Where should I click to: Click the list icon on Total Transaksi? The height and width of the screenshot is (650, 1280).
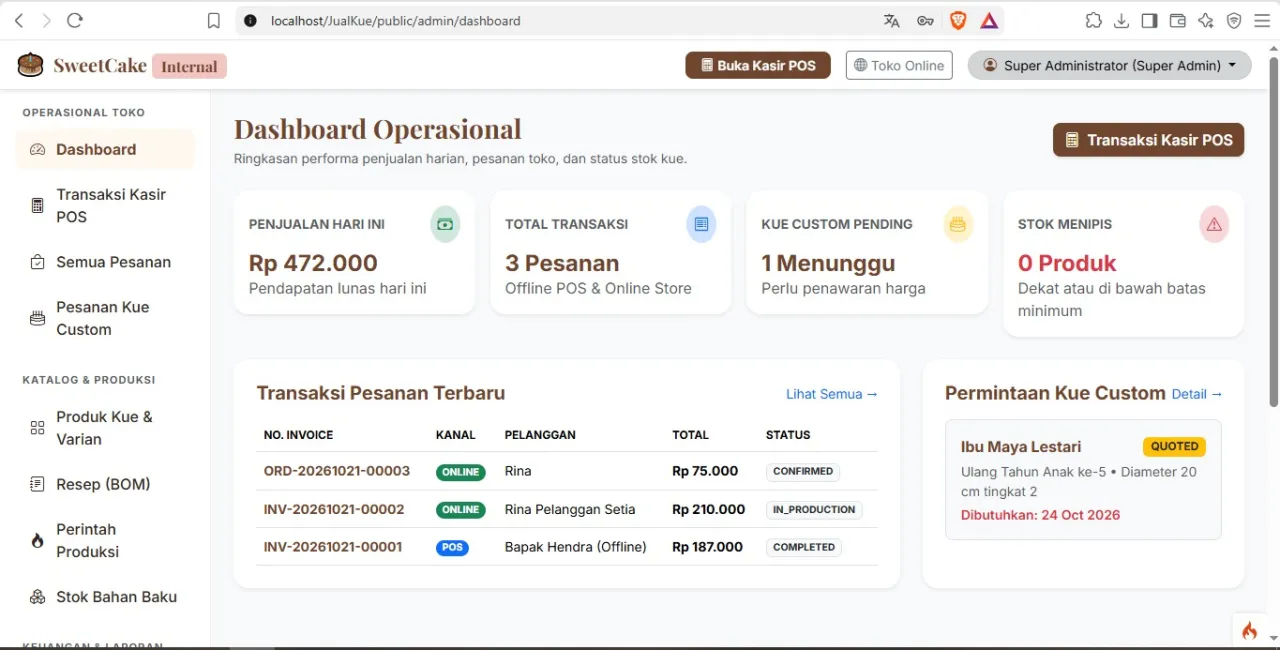point(701,224)
